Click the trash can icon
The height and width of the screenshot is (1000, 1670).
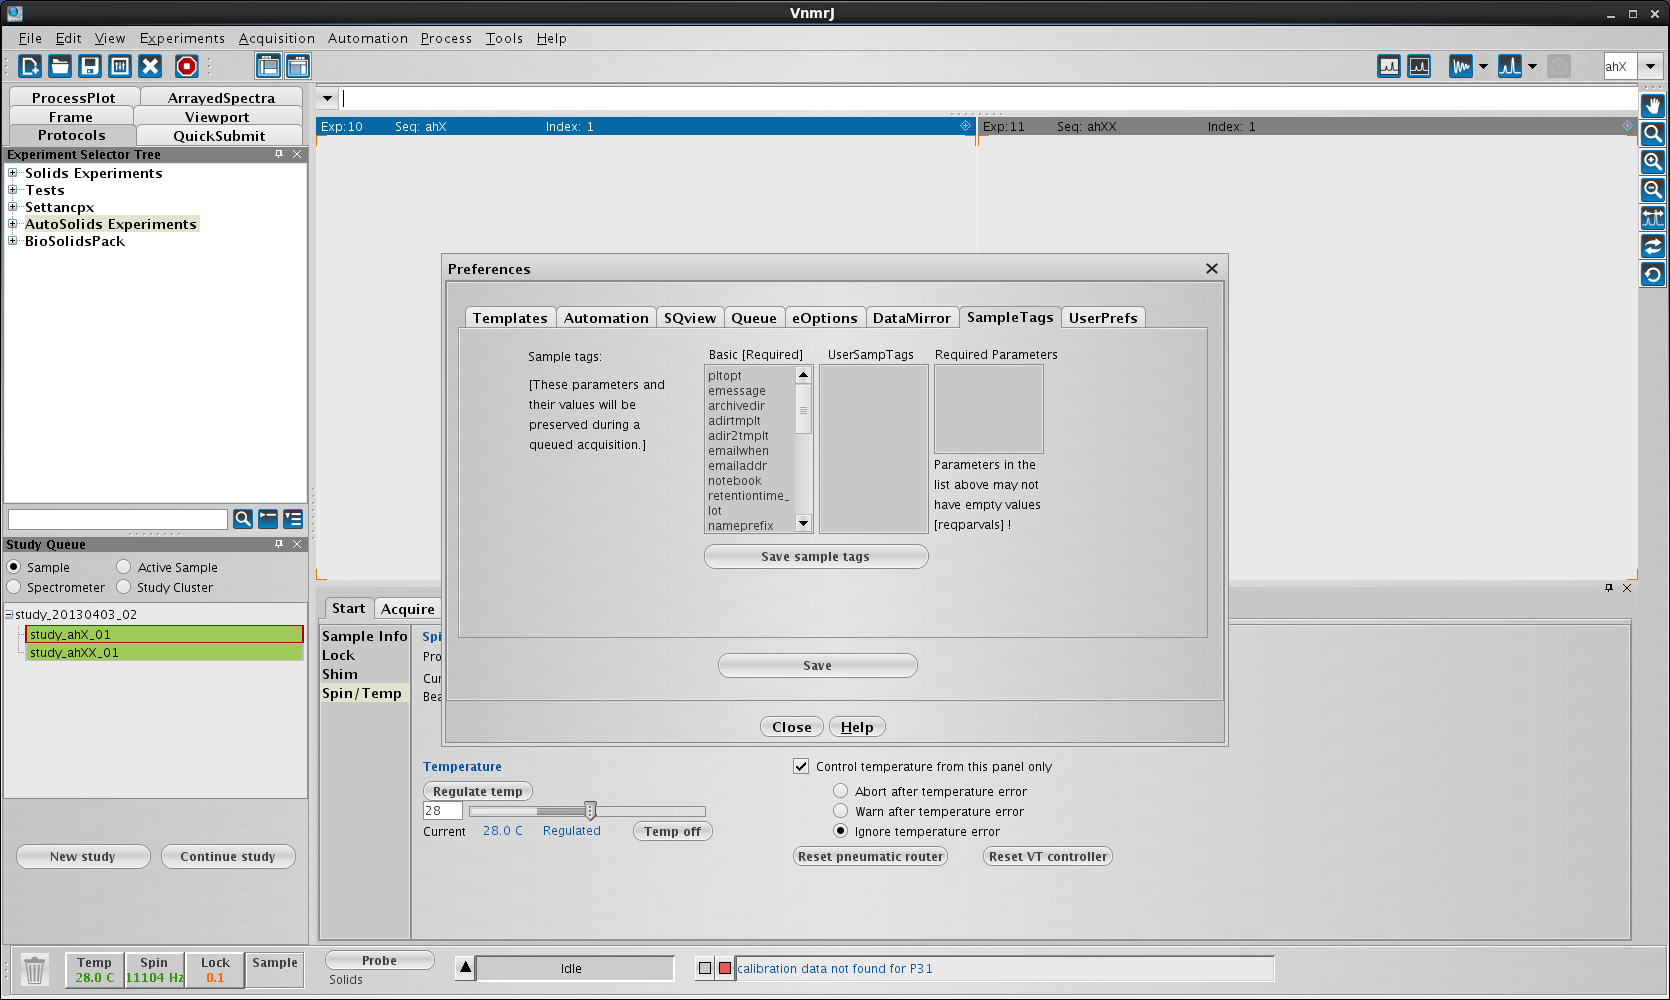pyautogui.click(x=35, y=969)
